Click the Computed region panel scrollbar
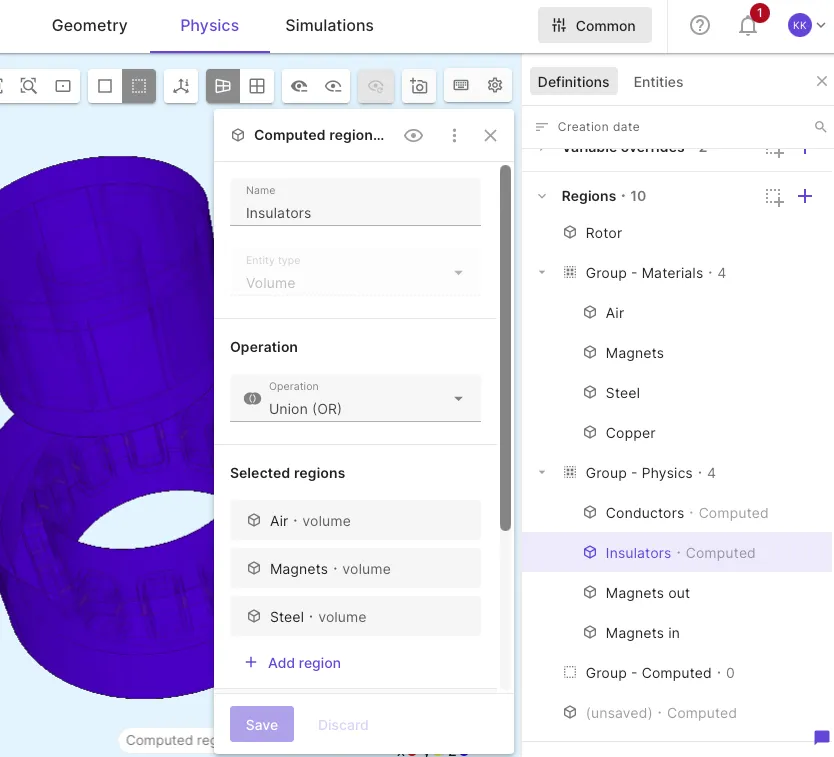 tap(505, 348)
